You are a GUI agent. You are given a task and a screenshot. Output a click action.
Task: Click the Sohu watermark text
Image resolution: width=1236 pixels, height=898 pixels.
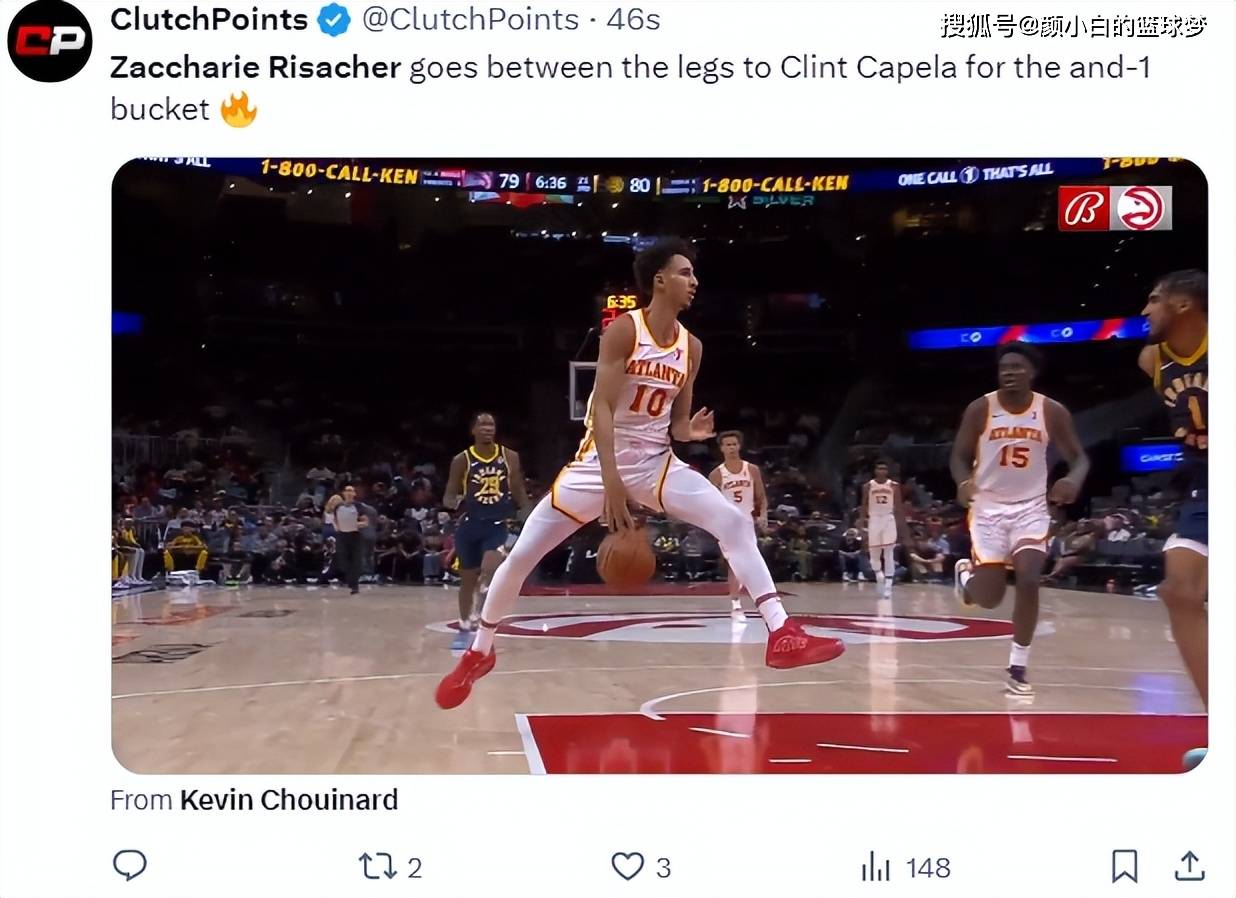pos(1074,26)
